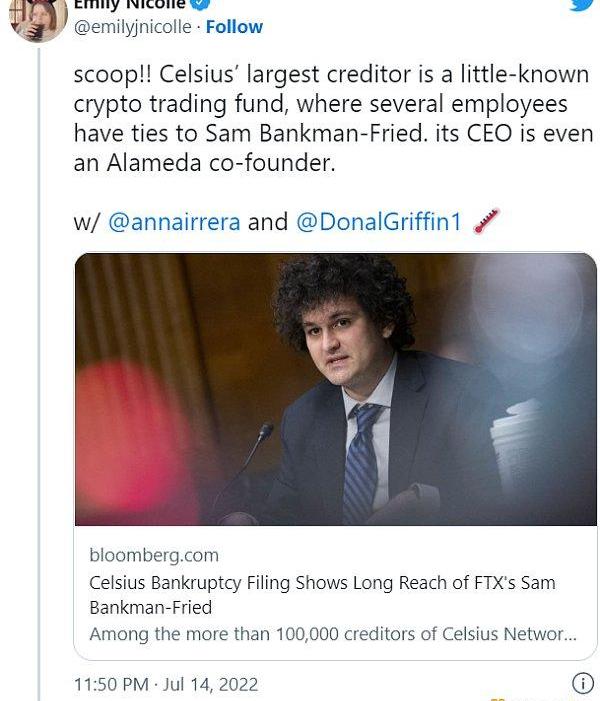Click the thermometer emoji in the tweet
The width and height of the screenshot is (600, 701).
point(486,220)
